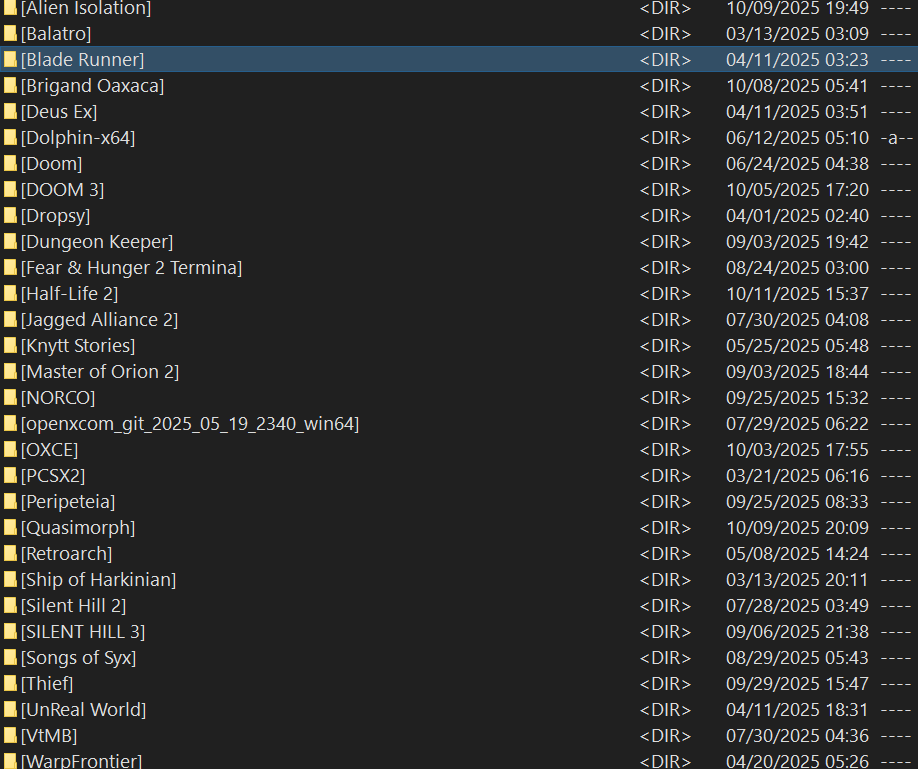Click the date 03/13/2025 20:11

coord(797,579)
